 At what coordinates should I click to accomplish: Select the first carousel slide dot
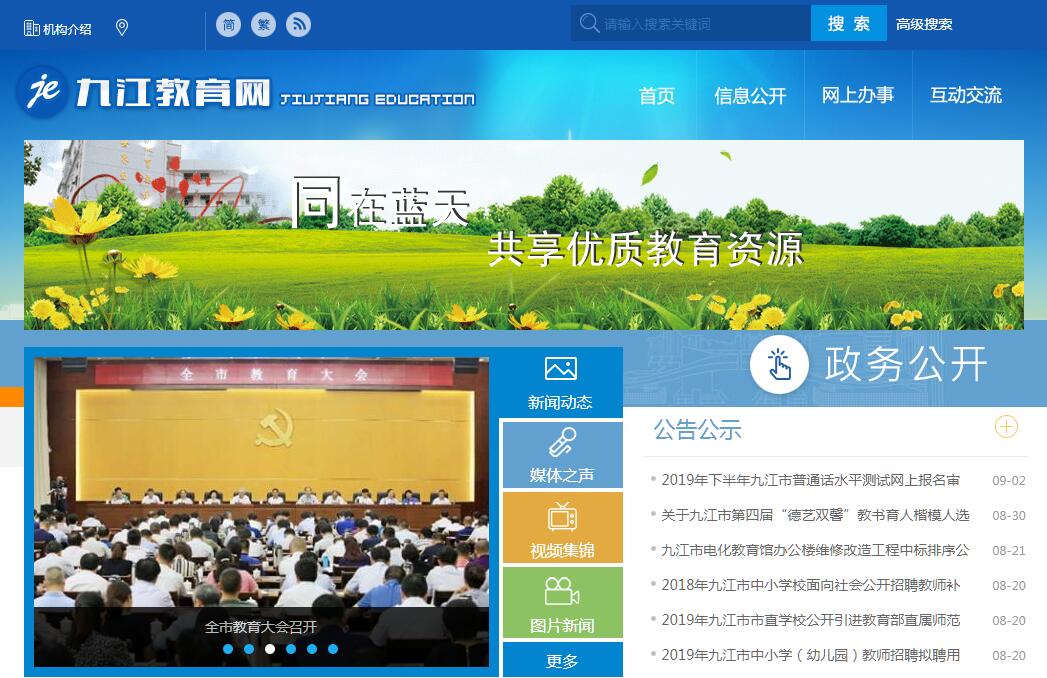click(228, 649)
